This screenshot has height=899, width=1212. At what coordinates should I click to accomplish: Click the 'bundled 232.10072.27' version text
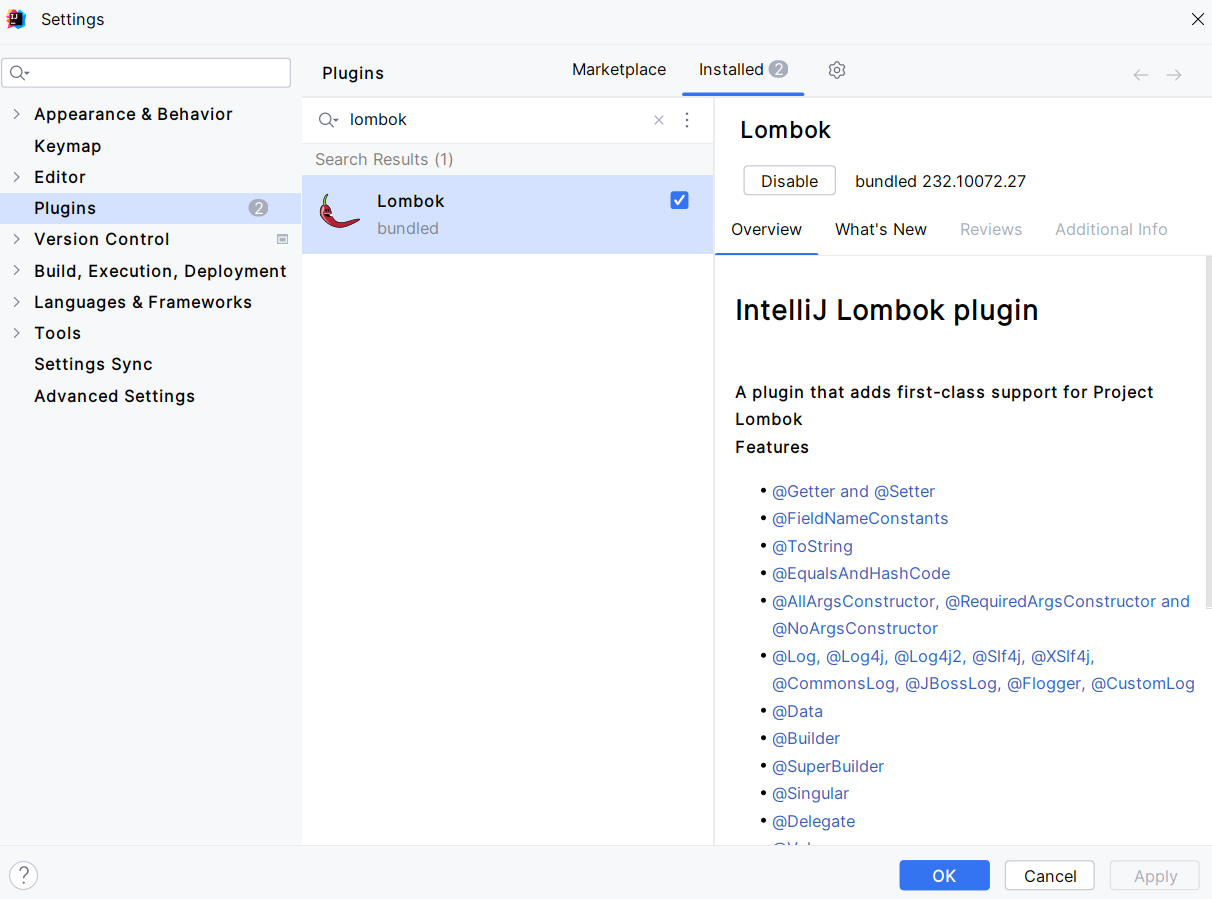[x=940, y=181]
